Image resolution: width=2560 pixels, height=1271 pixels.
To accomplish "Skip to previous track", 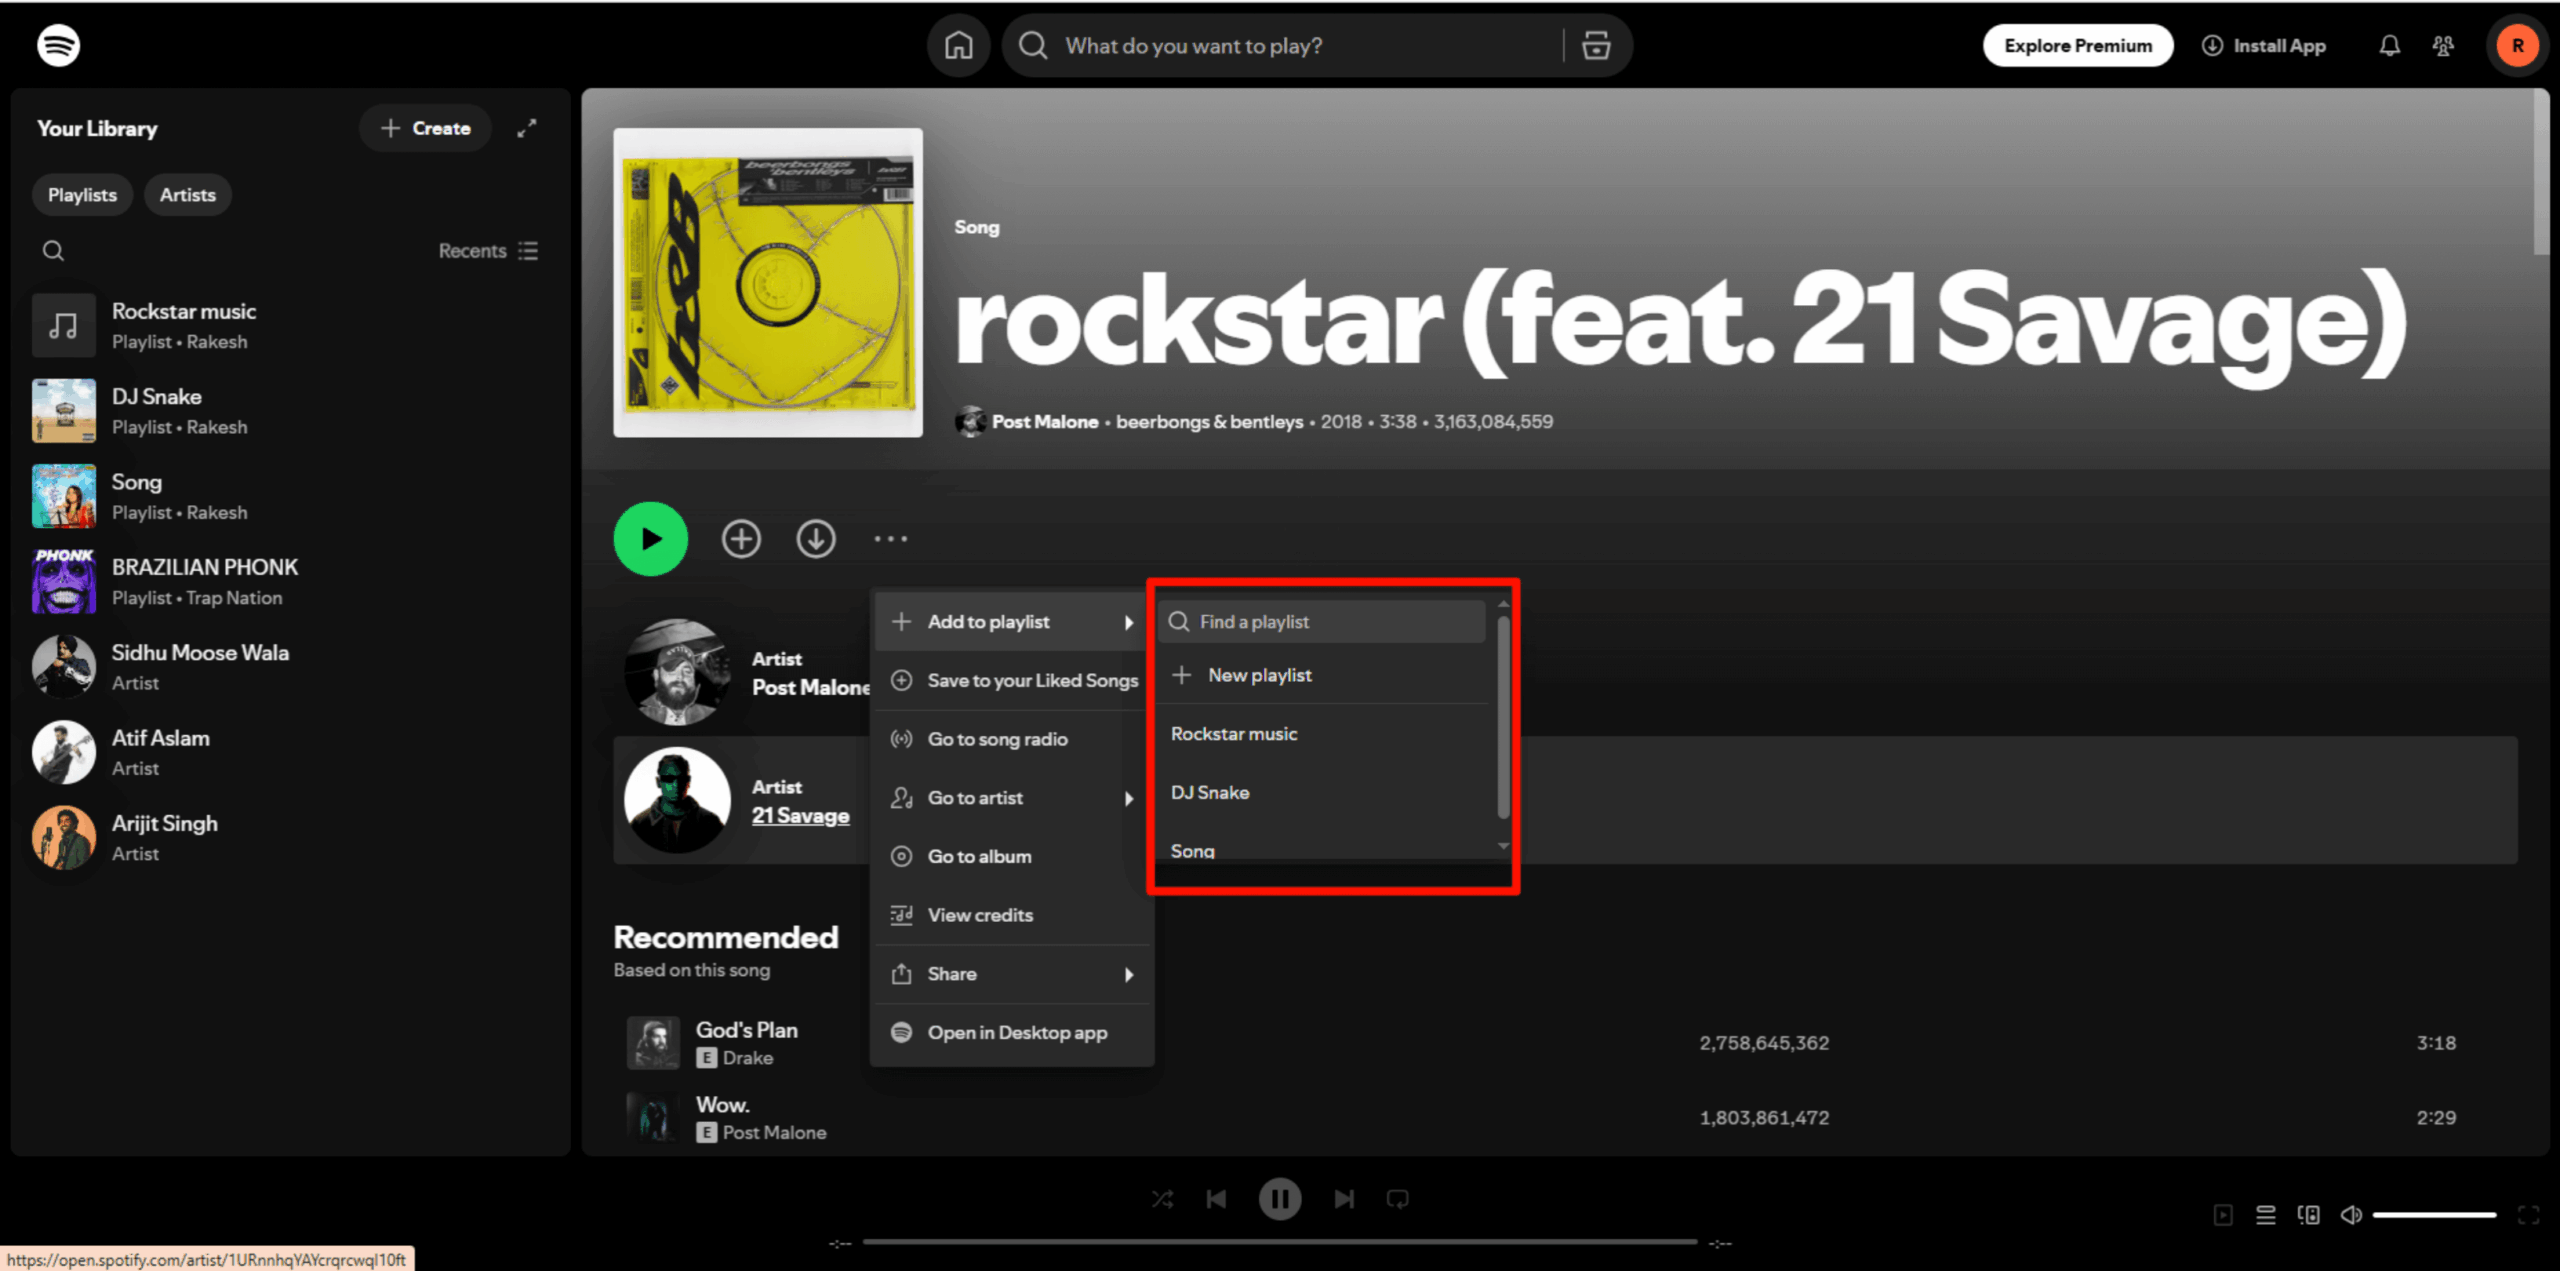I will pos(1216,1199).
